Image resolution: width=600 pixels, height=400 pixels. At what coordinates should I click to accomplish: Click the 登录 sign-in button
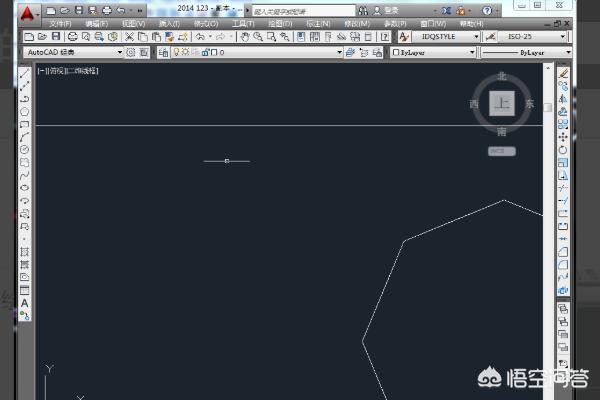[391, 11]
